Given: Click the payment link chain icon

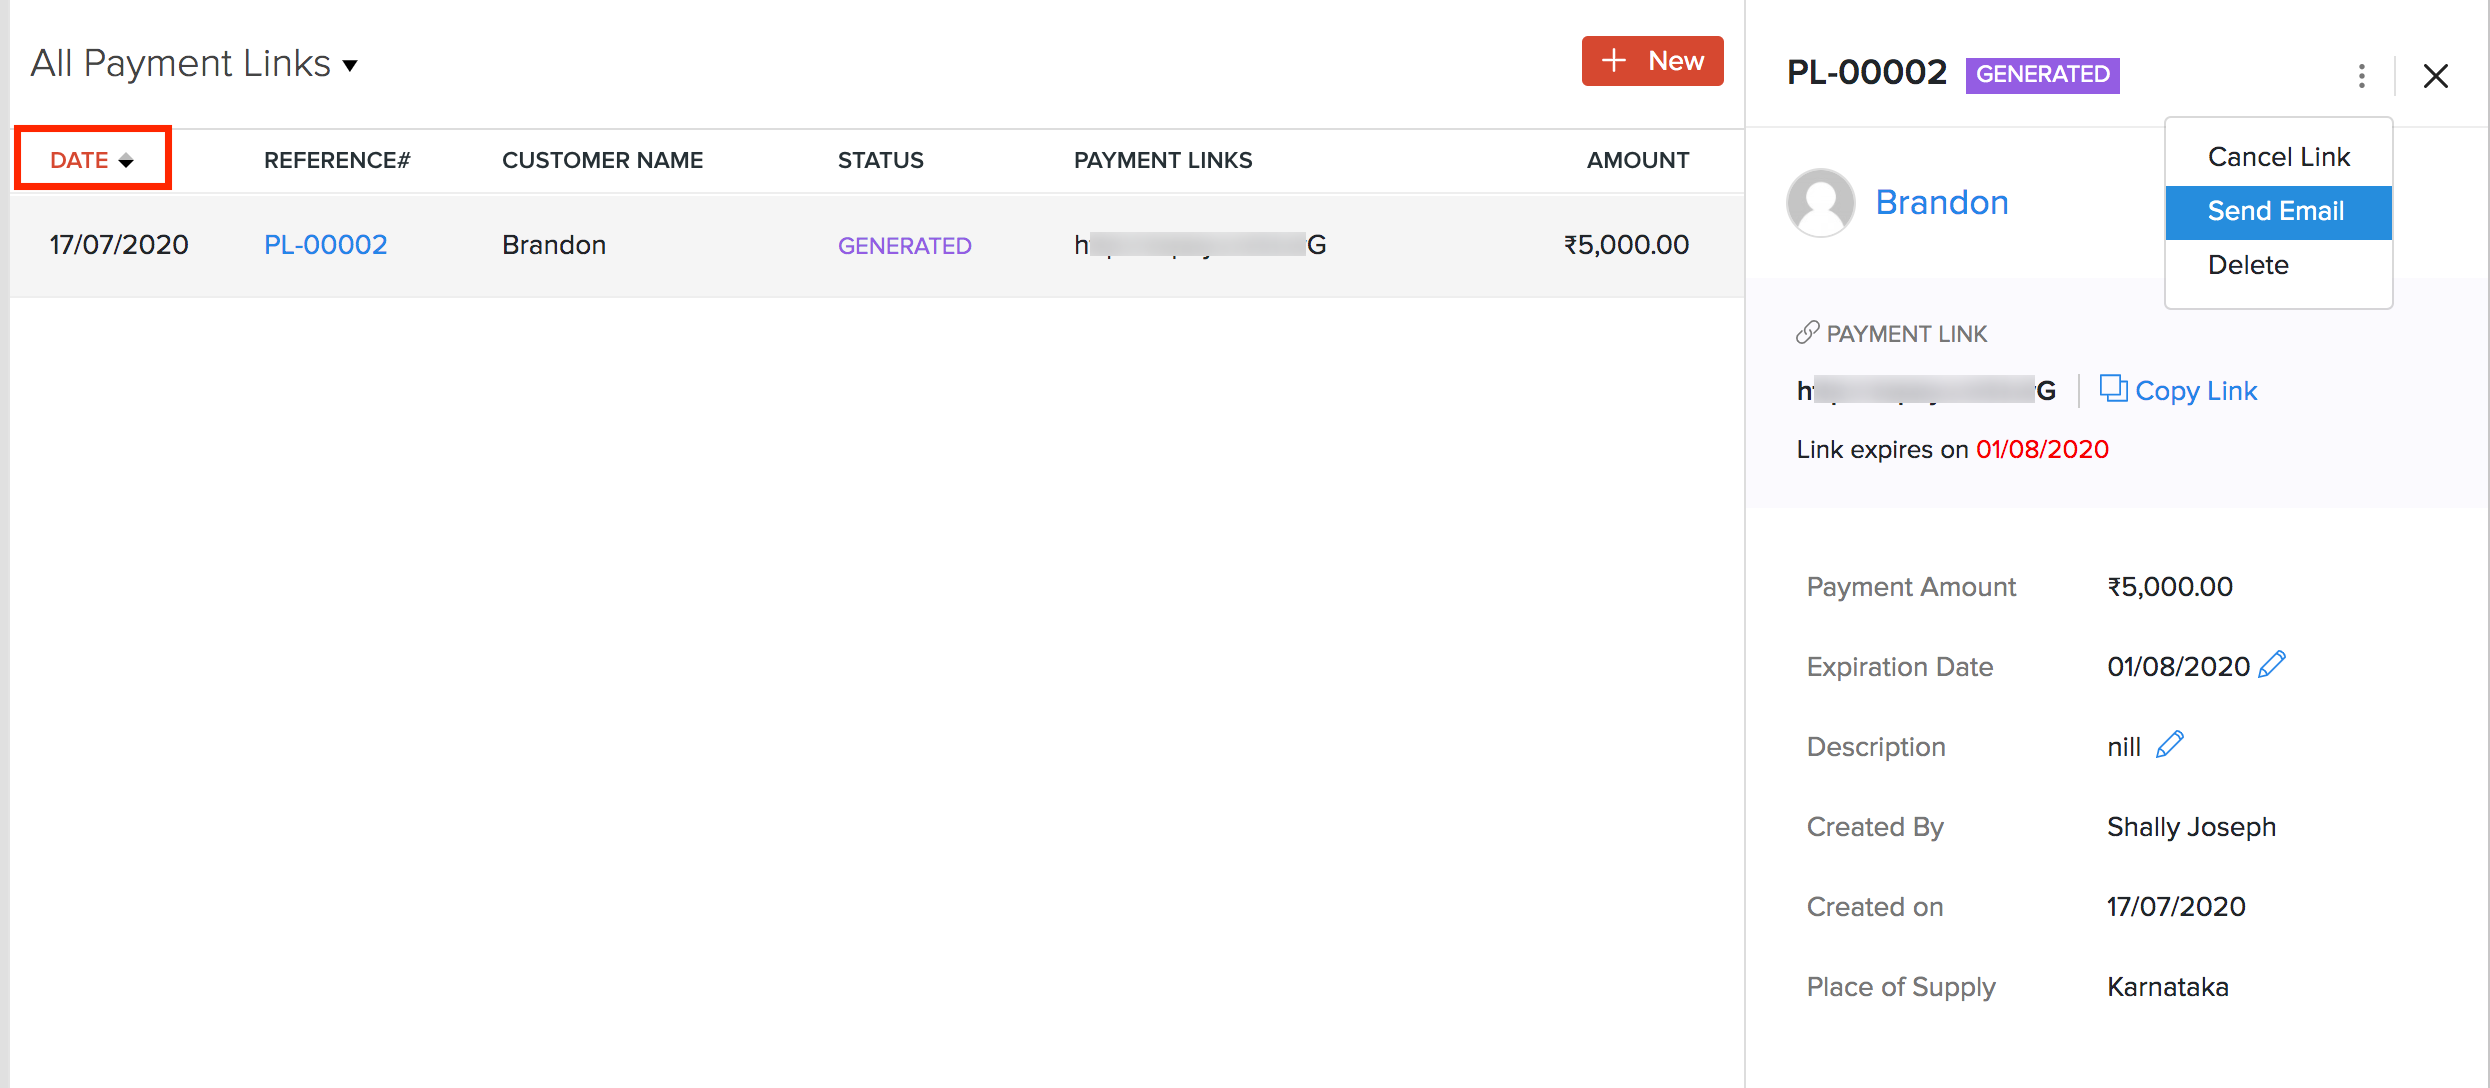Looking at the screenshot, I should click(1807, 332).
